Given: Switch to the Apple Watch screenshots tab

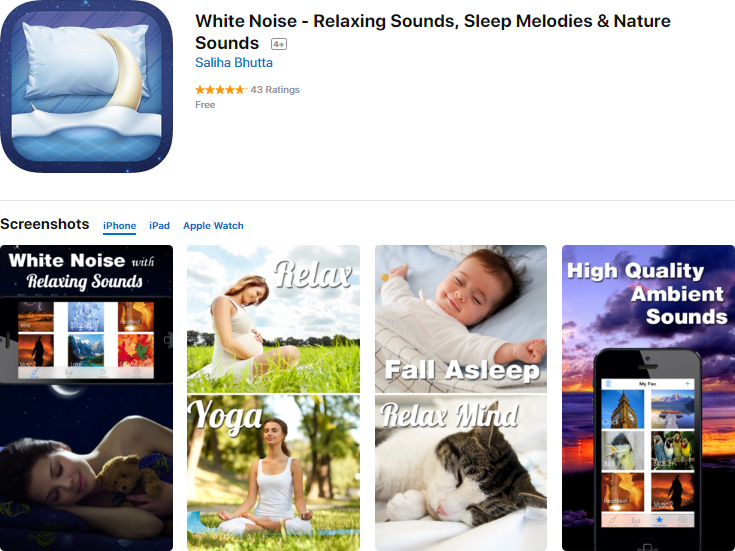Looking at the screenshot, I should [x=213, y=226].
